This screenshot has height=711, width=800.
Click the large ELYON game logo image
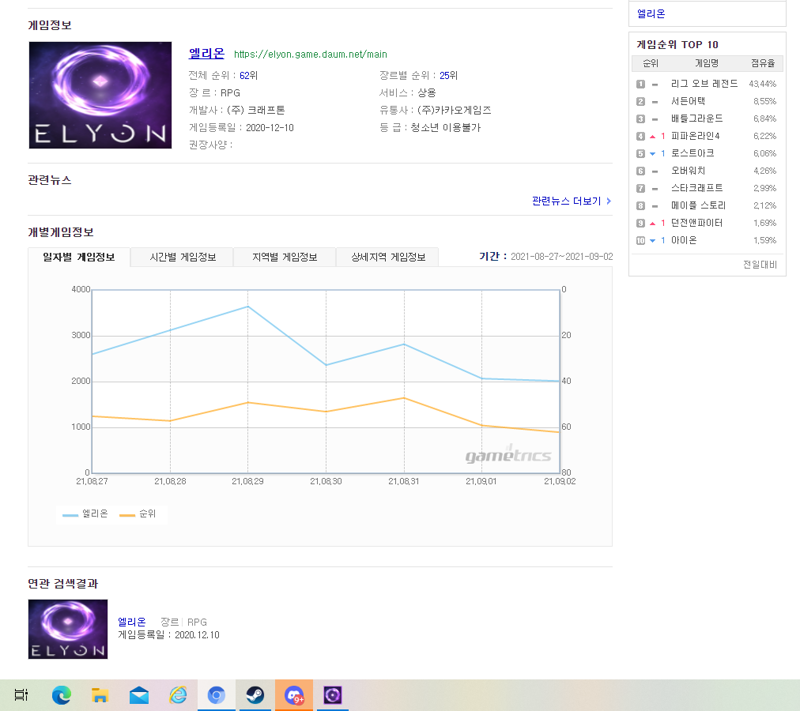pos(100,95)
